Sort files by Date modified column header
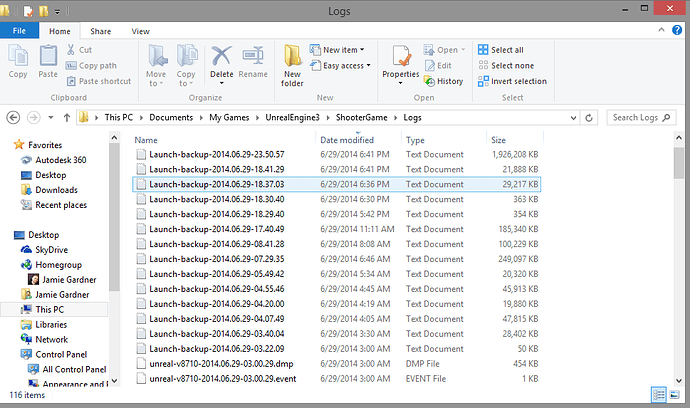 click(x=347, y=140)
